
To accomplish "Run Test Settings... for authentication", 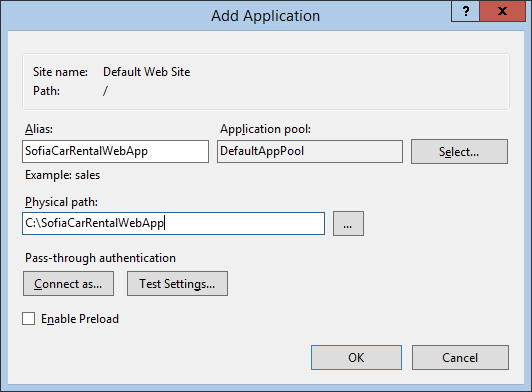I will click(x=177, y=283).
